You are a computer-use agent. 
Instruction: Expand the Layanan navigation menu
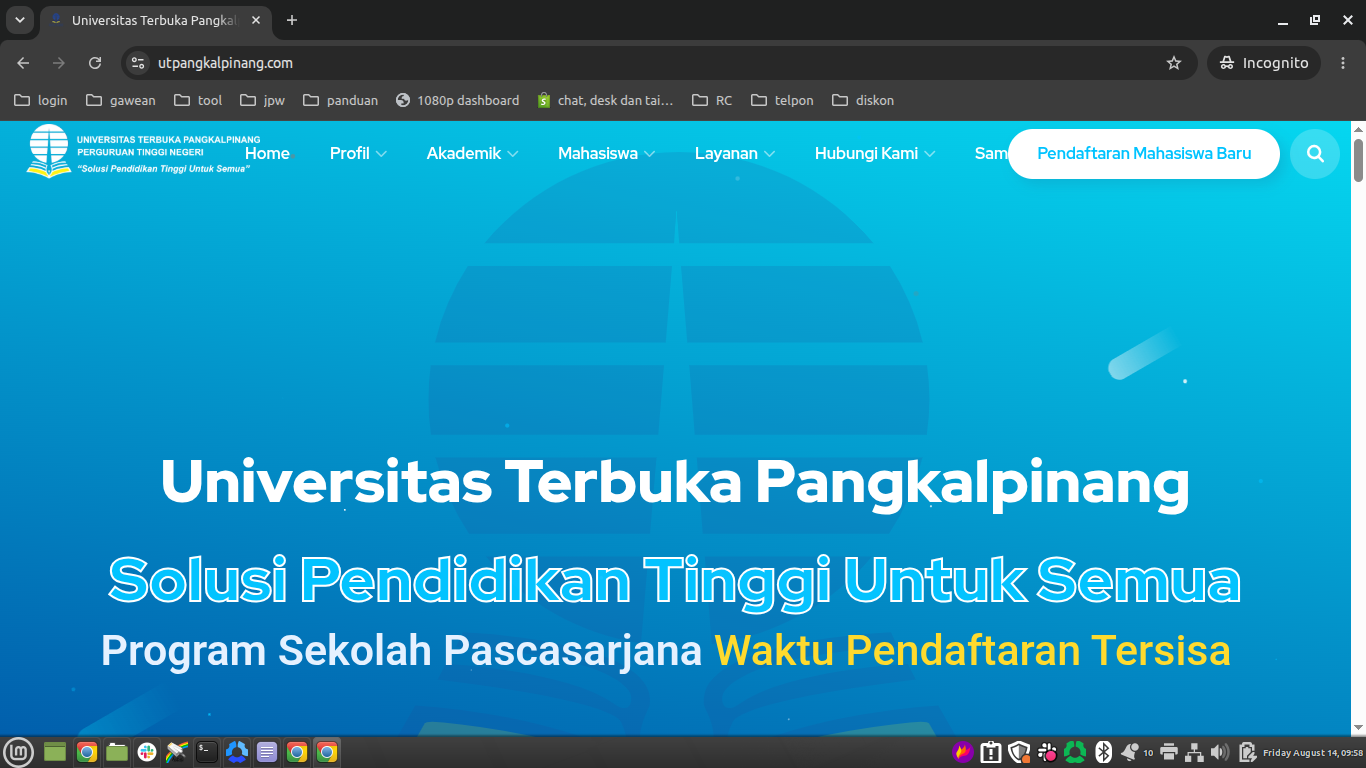click(735, 153)
